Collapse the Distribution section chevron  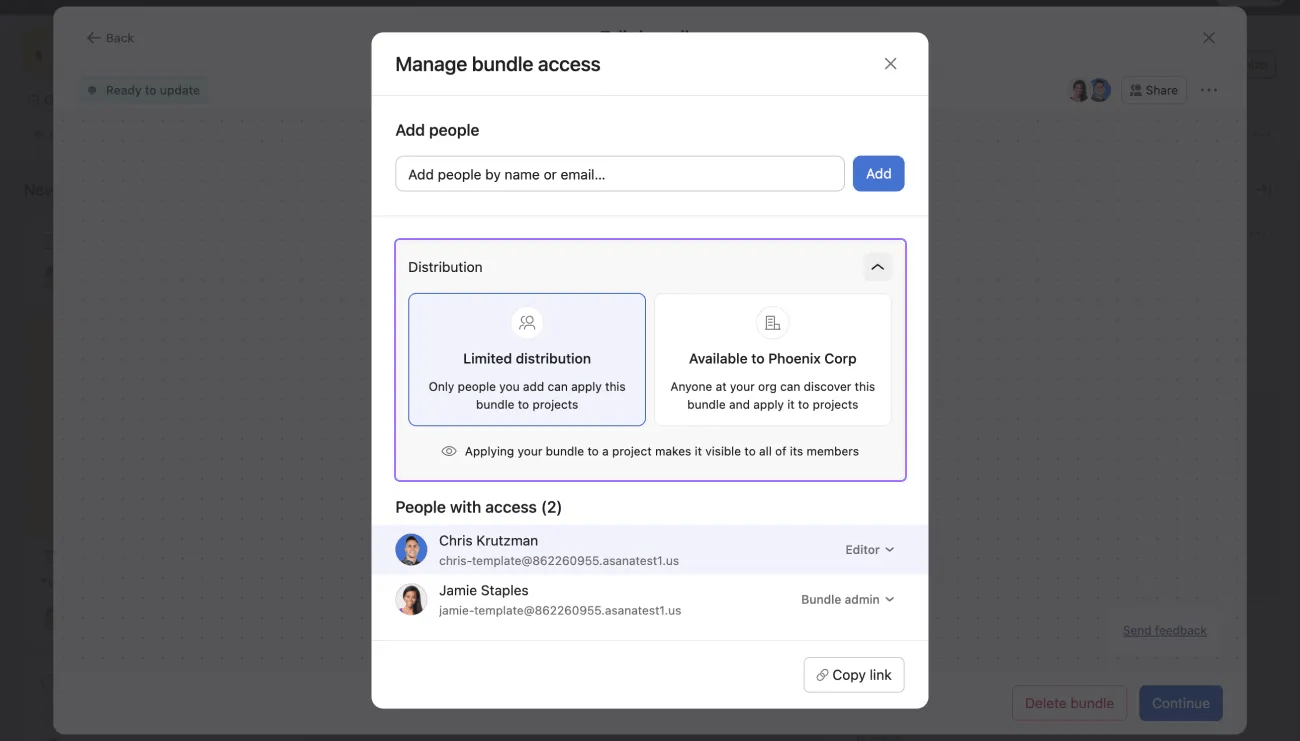click(877, 266)
